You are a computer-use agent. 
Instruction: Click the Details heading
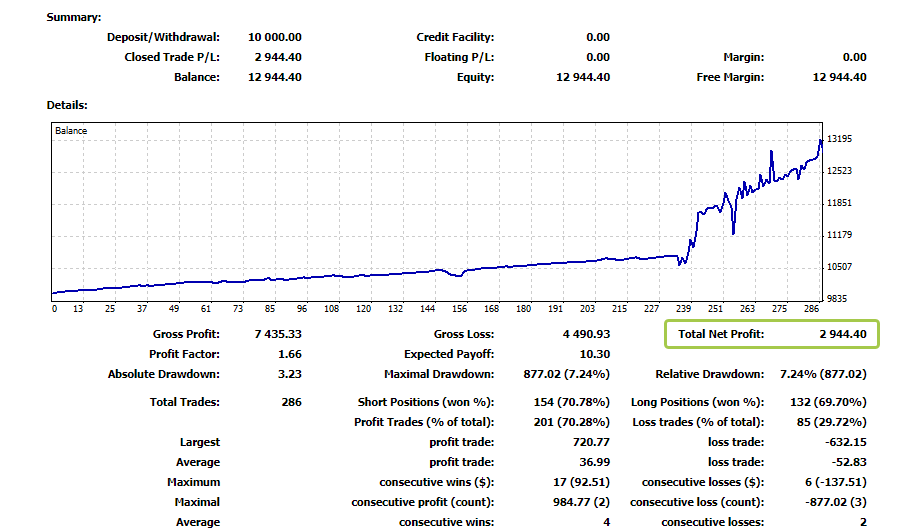(x=67, y=105)
